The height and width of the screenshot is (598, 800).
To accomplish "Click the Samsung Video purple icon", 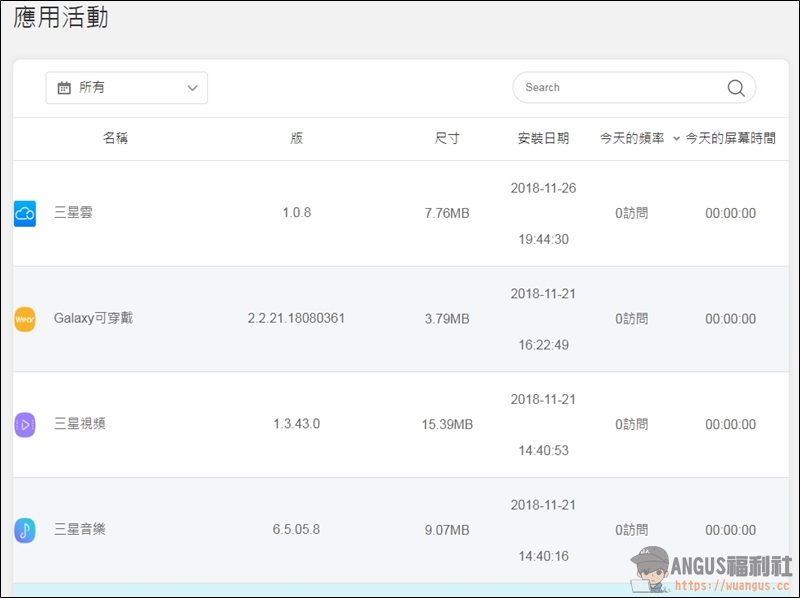I will (x=25, y=425).
